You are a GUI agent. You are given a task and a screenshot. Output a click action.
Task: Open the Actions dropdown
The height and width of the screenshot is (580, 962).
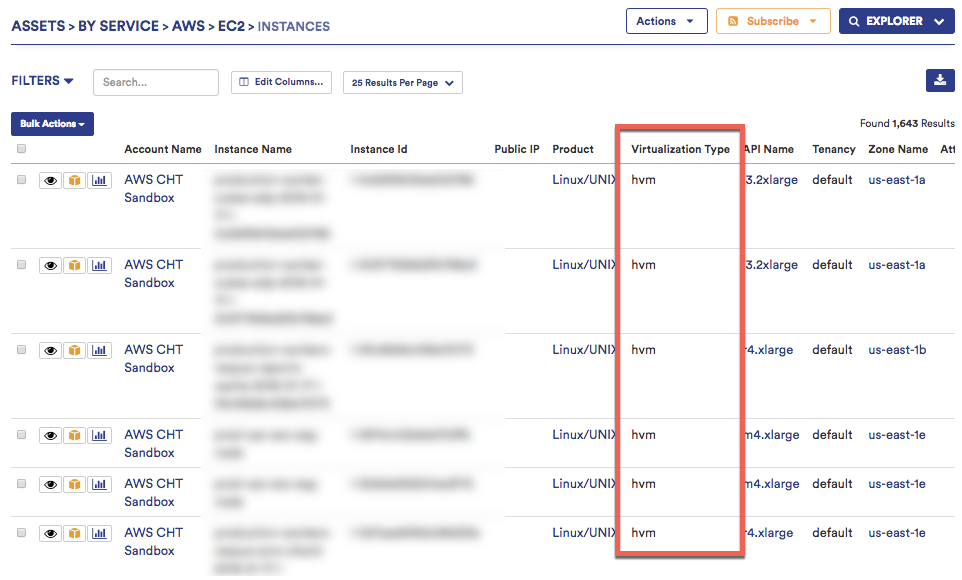[666, 20]
